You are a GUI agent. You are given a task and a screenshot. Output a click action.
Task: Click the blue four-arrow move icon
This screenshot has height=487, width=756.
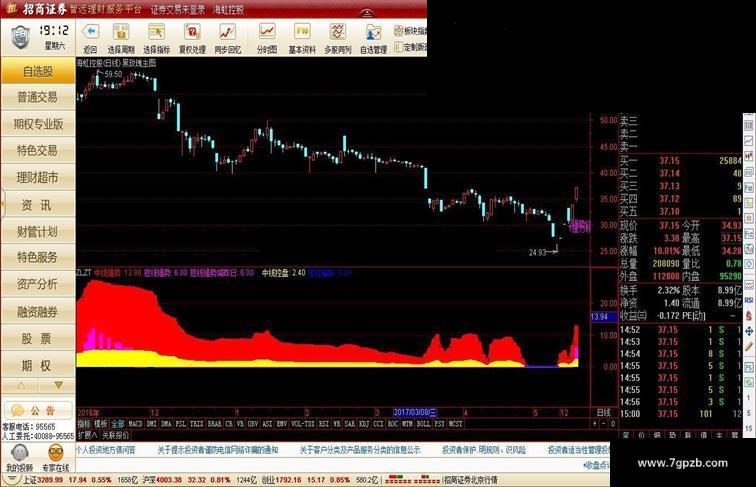(x=749, y=331)
